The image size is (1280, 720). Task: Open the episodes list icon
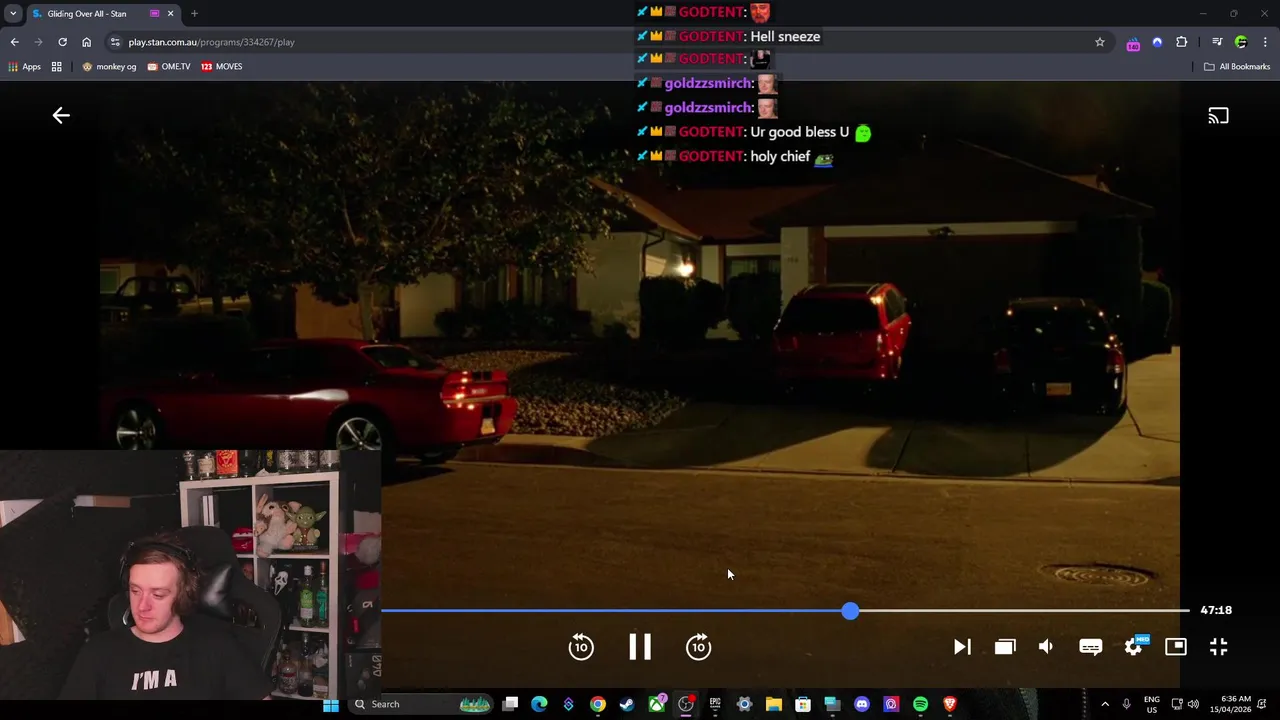click(x=1005, y=647)
